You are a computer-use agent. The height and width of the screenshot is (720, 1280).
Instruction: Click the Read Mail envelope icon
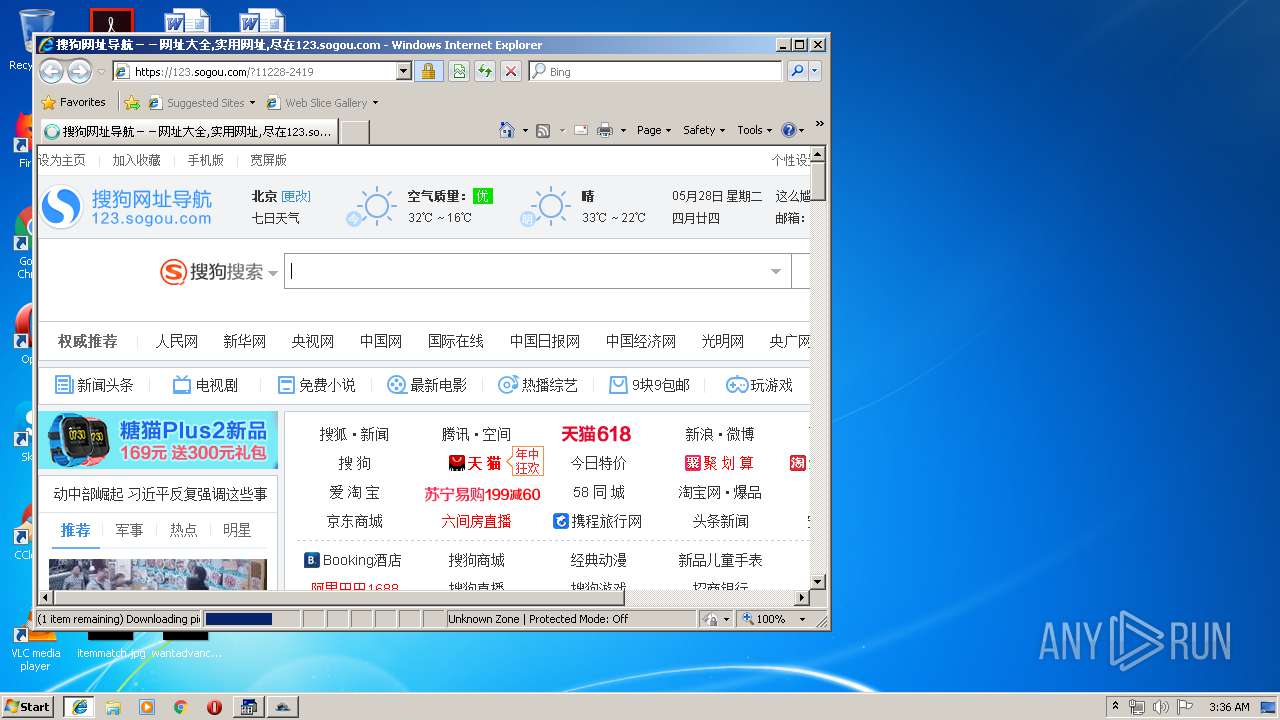580,130
